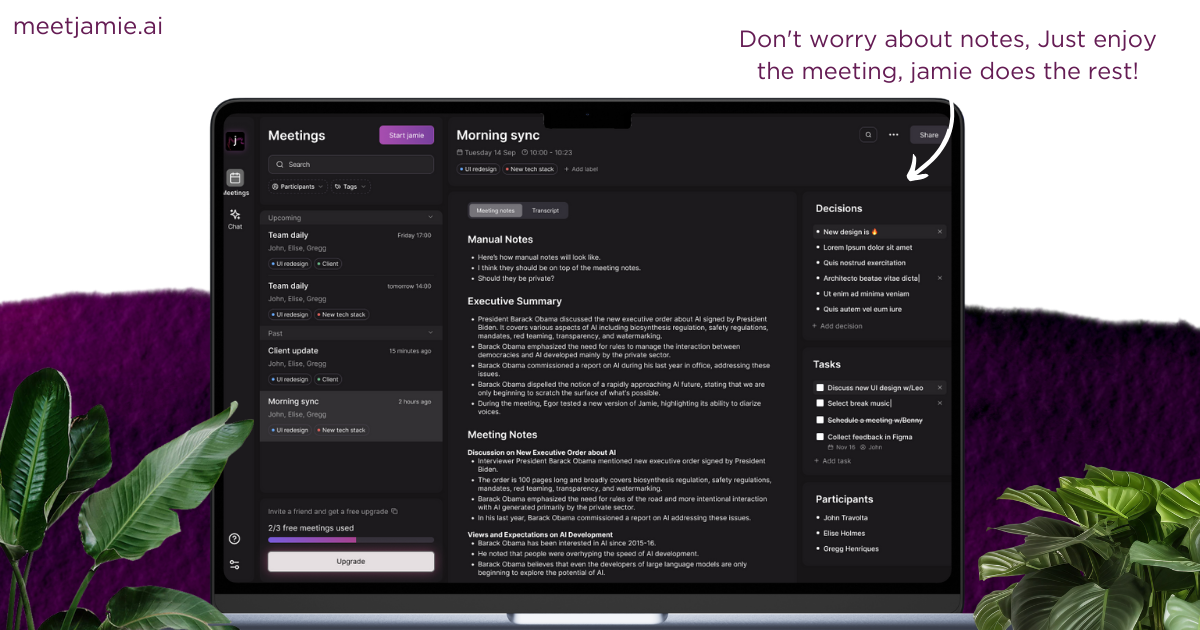
Task: Click the 'Lorem ipsum dolor sit amet' decision
Action: 867,247
